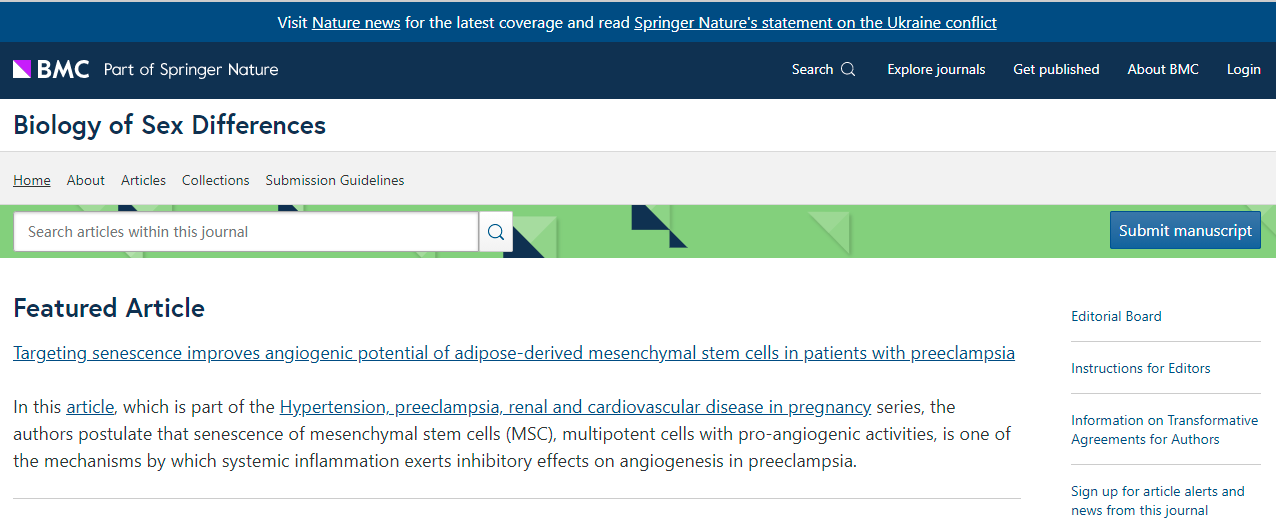Select the Home tab
Image resolution: width=1276 pixels, height=519 pixels.
[32, 180]
